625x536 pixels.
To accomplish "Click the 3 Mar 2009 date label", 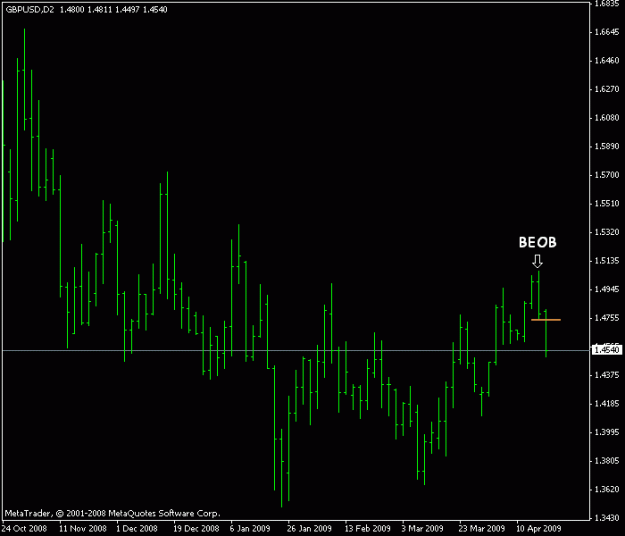I will [x=423, y=529].
